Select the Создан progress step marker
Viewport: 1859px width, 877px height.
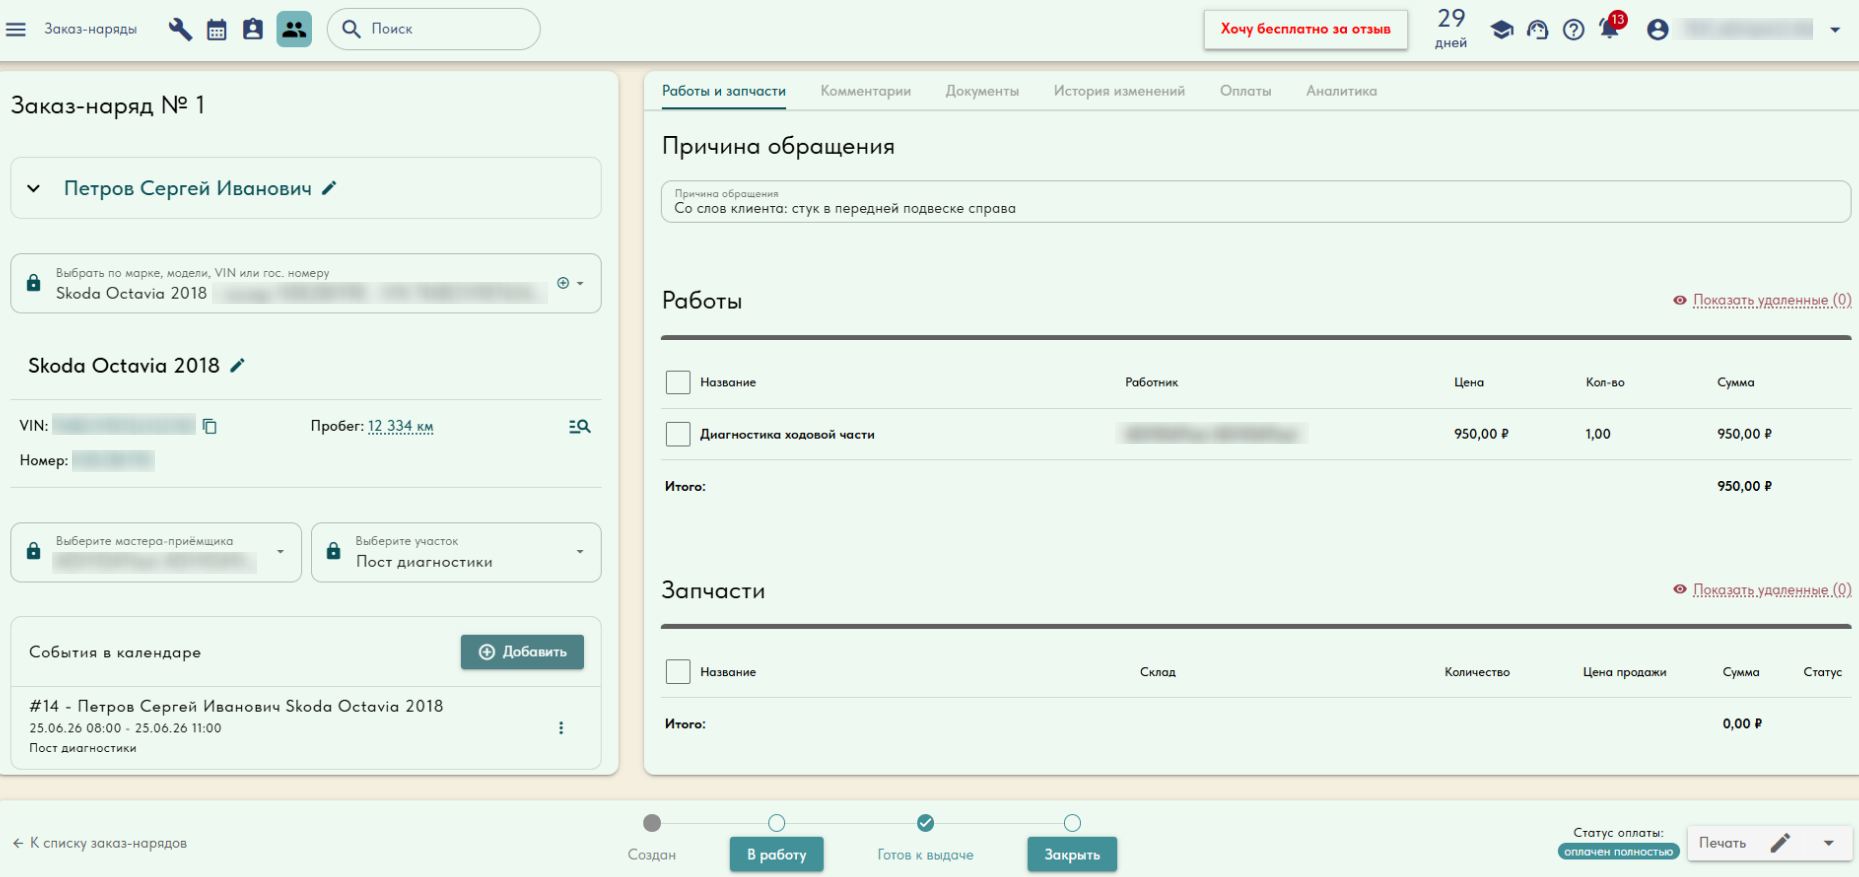[x=652, y=823]
